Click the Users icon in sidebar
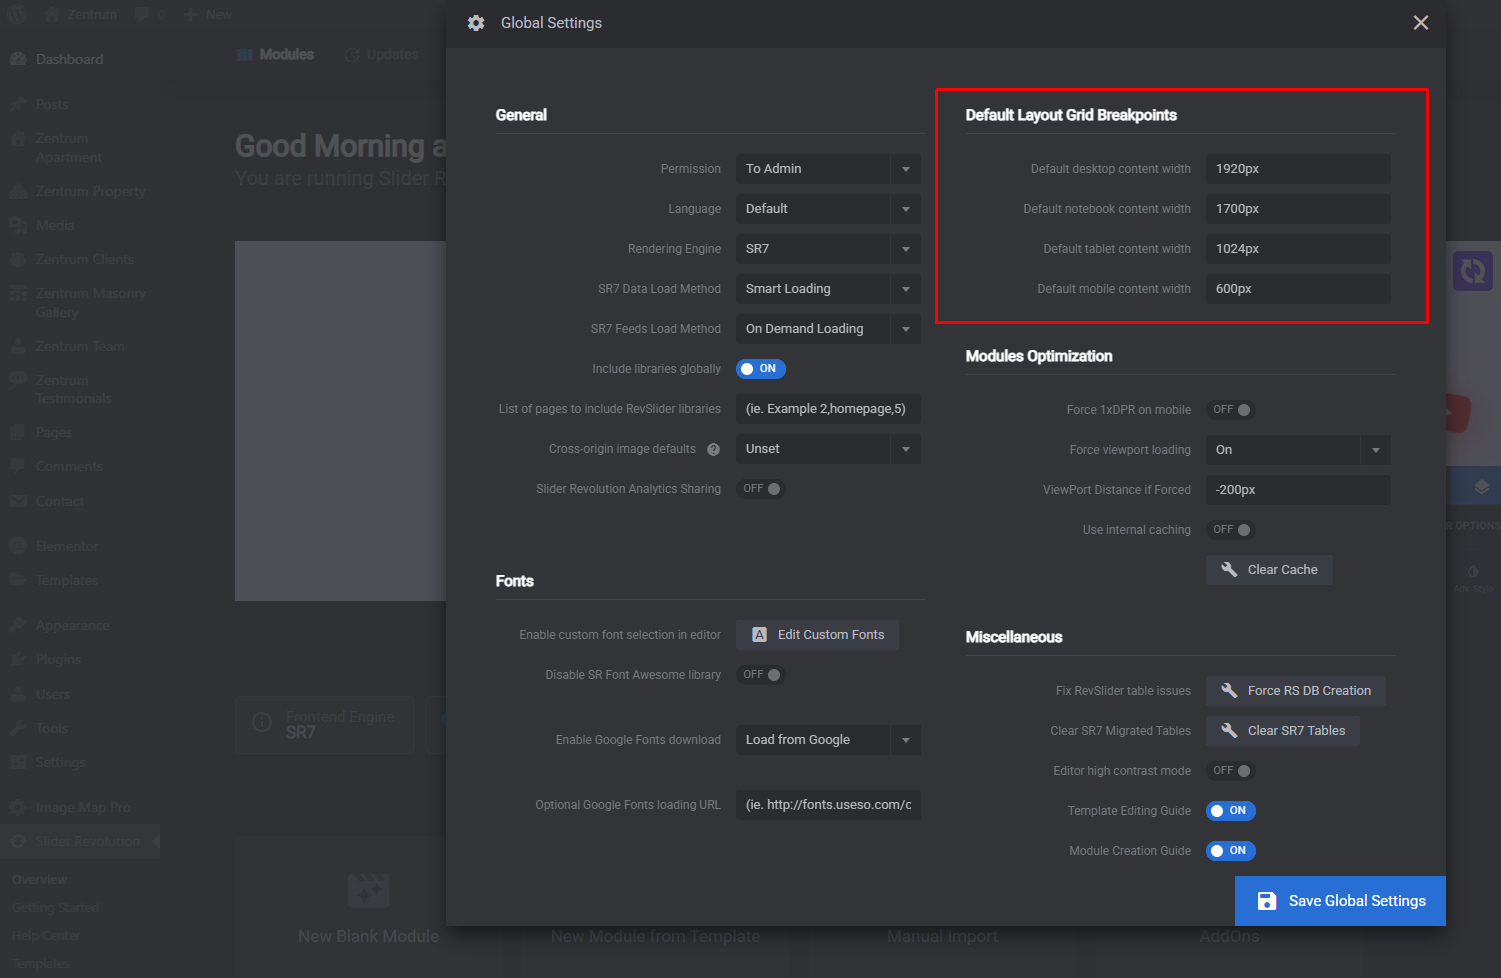This screenshot has height=978, width=1501. click(18, 694)
